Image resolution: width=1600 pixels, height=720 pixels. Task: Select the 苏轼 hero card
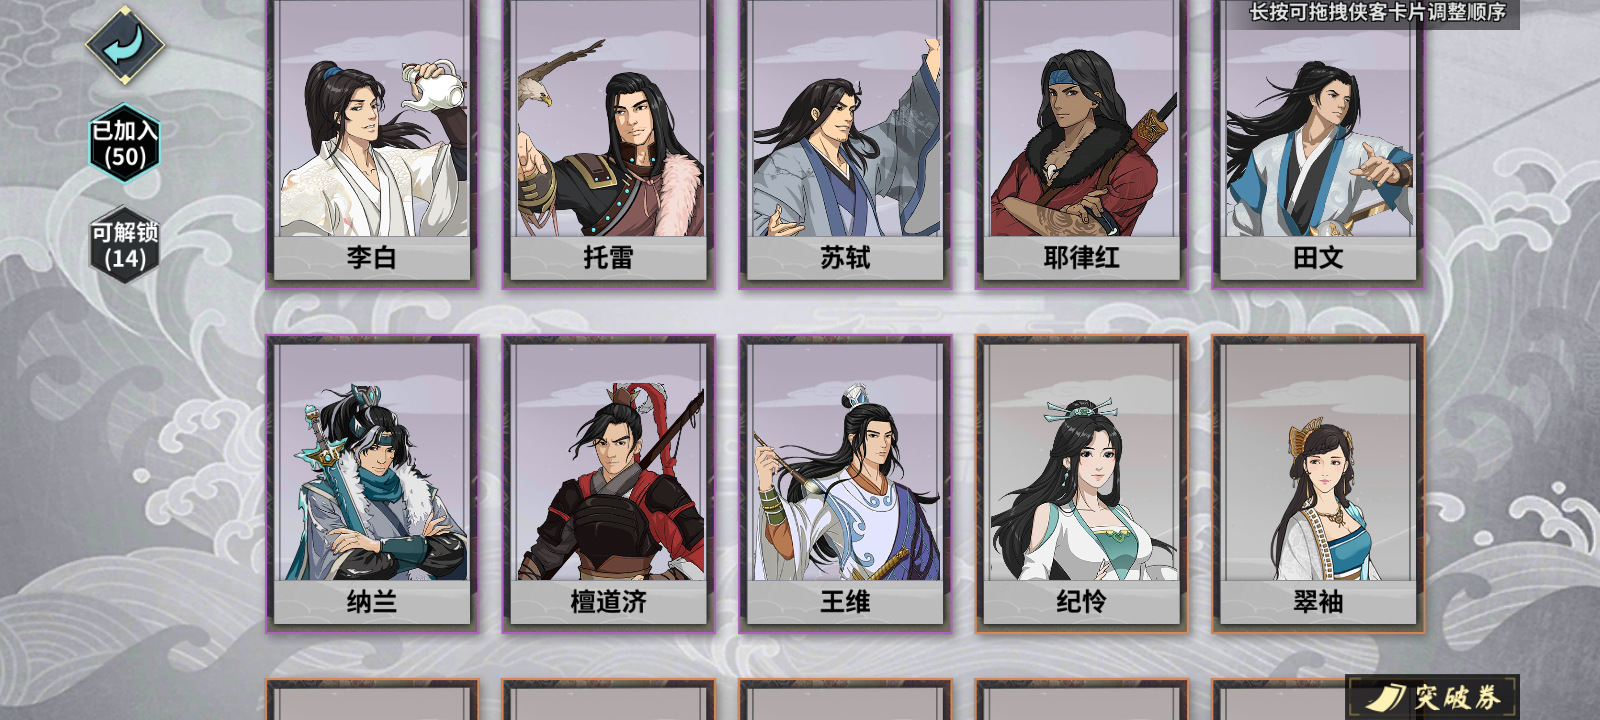845,143
